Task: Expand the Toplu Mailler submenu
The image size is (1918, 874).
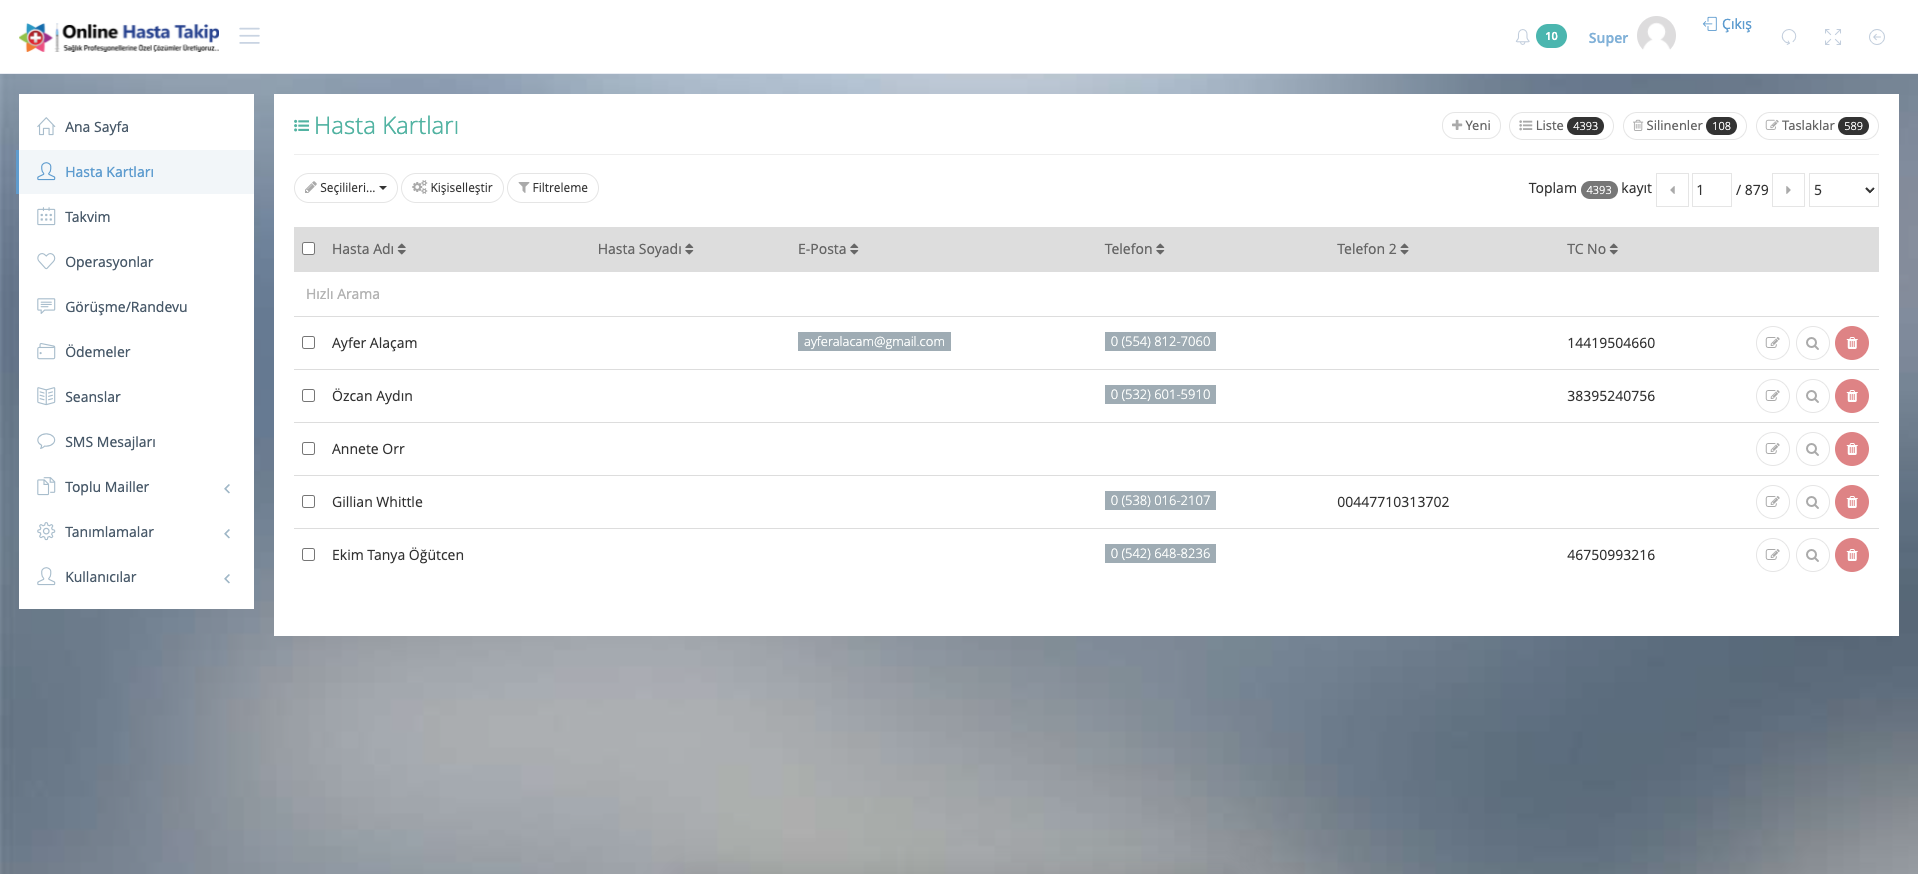Action: pyautogui.click(x=136, y=487)
